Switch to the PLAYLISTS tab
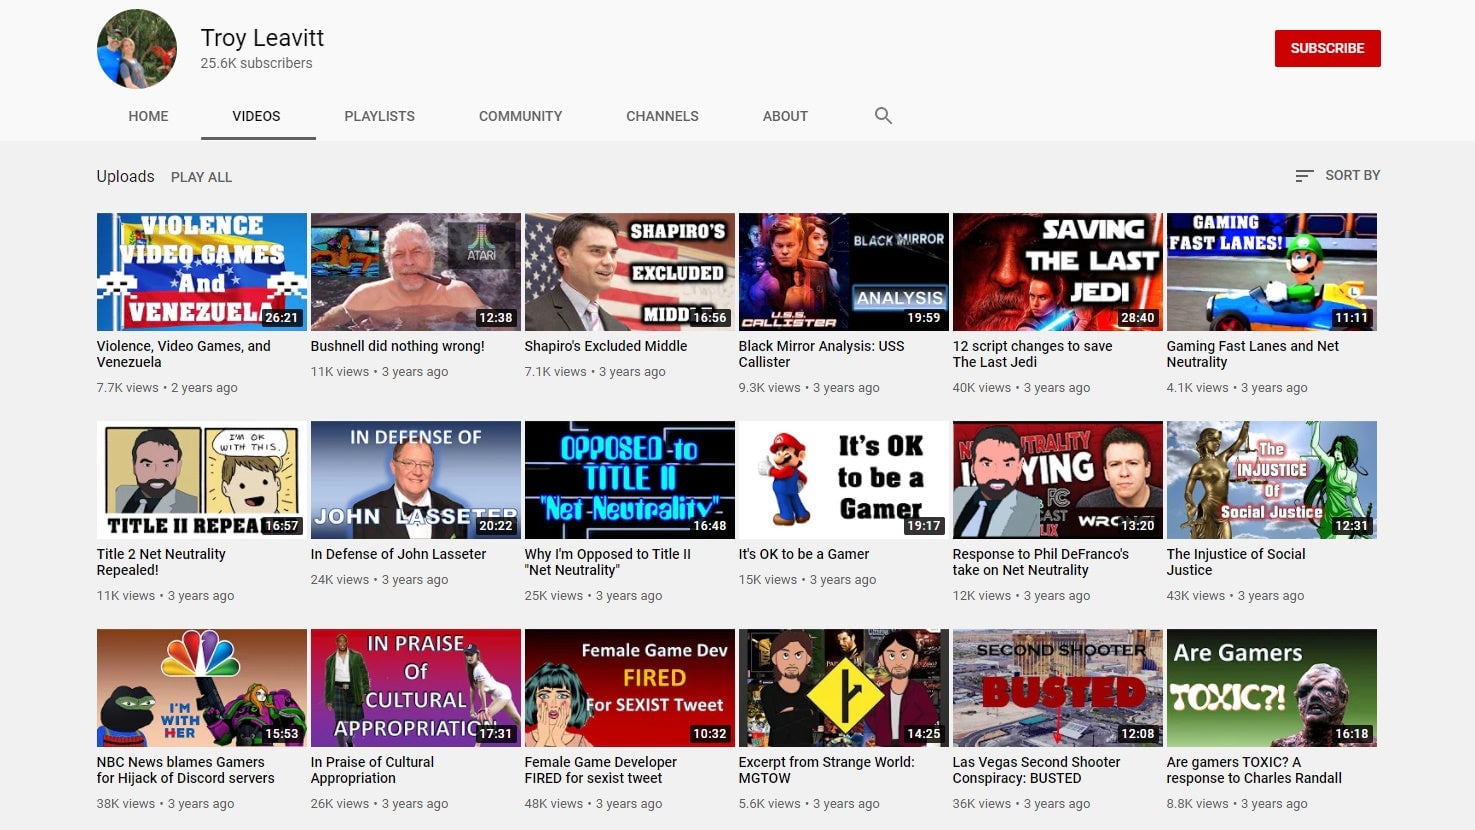The height and width of the screenshot is (830, 1475). [x=379, y=116]
